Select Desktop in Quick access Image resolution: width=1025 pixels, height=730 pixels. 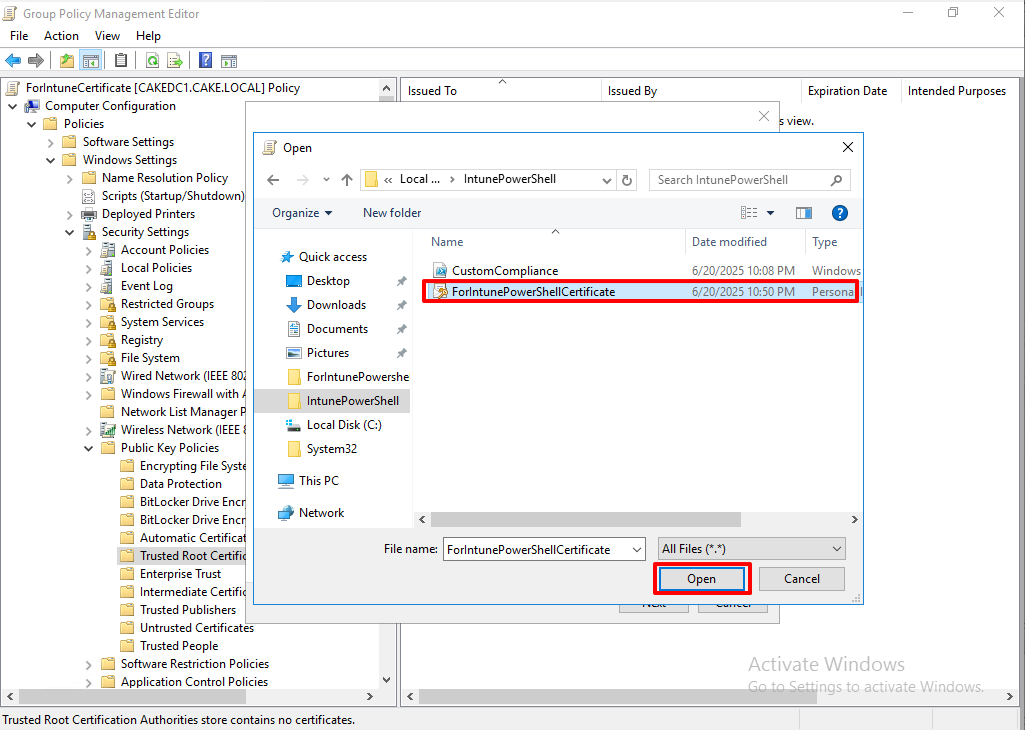[328, 281]
